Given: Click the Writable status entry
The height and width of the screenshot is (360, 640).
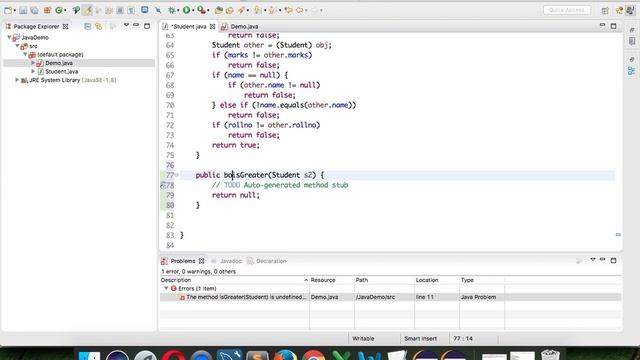Looking at the screenshot, I should 363,338.
